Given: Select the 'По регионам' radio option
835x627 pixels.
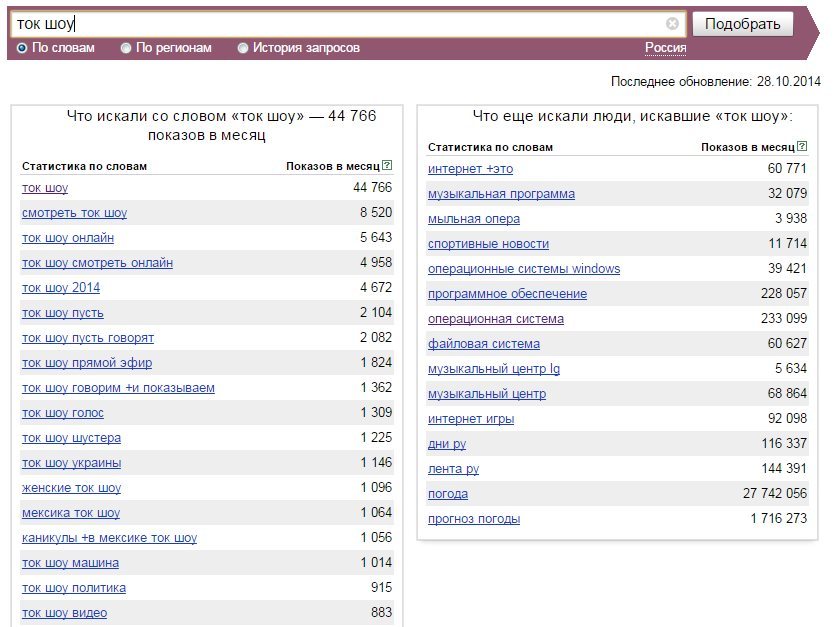Looking at the screenshot, I should (x=126, y=48).
